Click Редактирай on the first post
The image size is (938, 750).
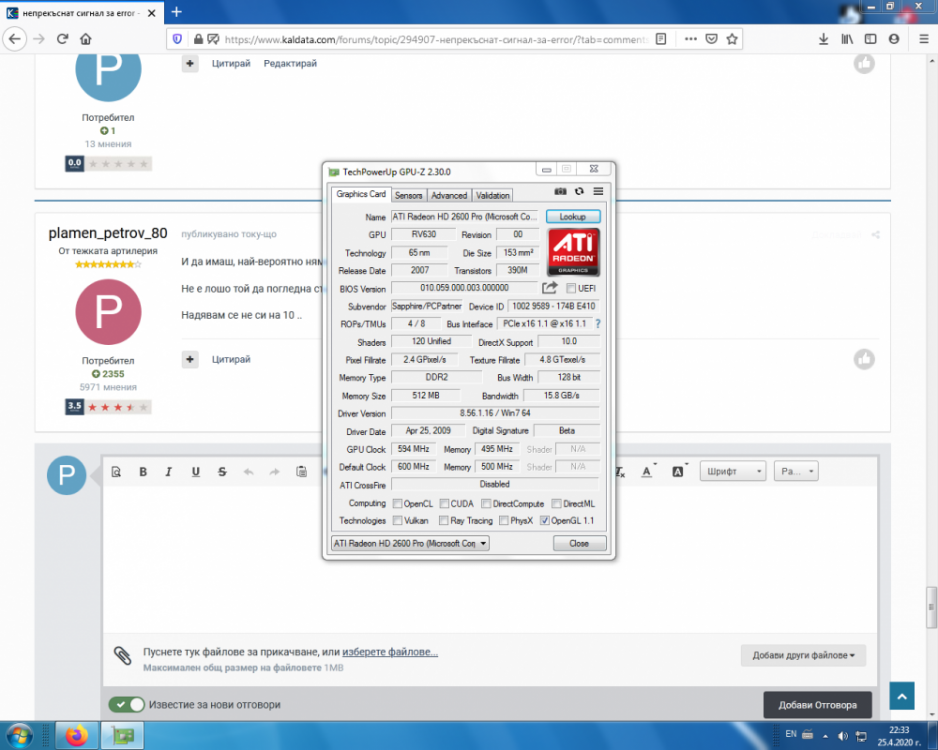(x=290, y=63)
